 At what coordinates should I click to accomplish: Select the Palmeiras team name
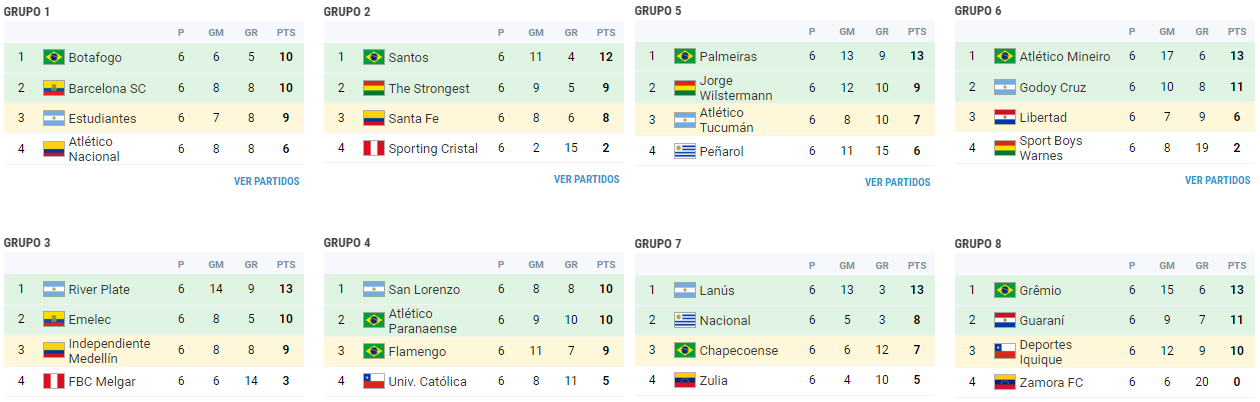click(x=728, y=57)
